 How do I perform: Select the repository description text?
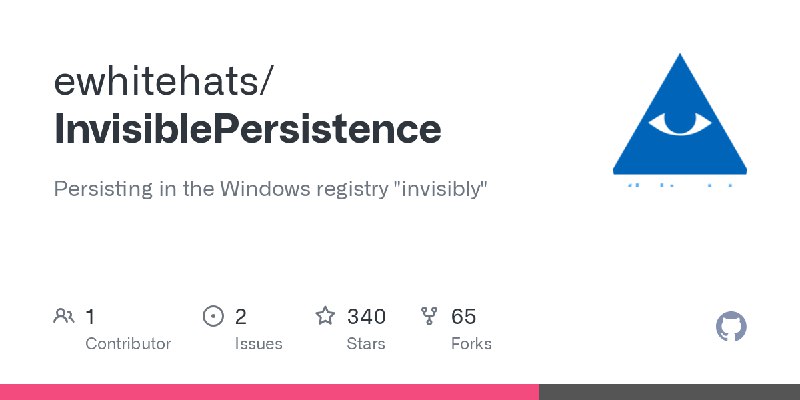tap(270, 190)
